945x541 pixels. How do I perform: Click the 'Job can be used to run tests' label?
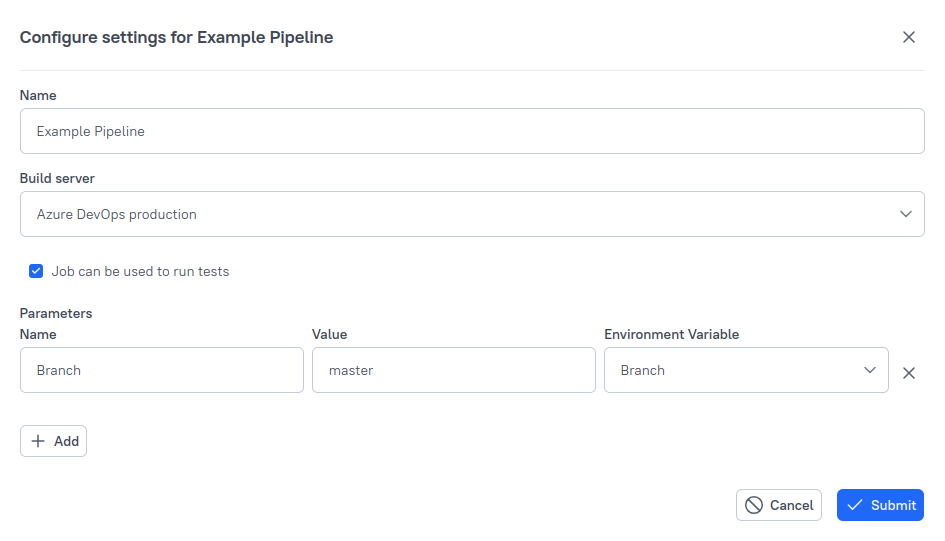[x=140, y=271]
